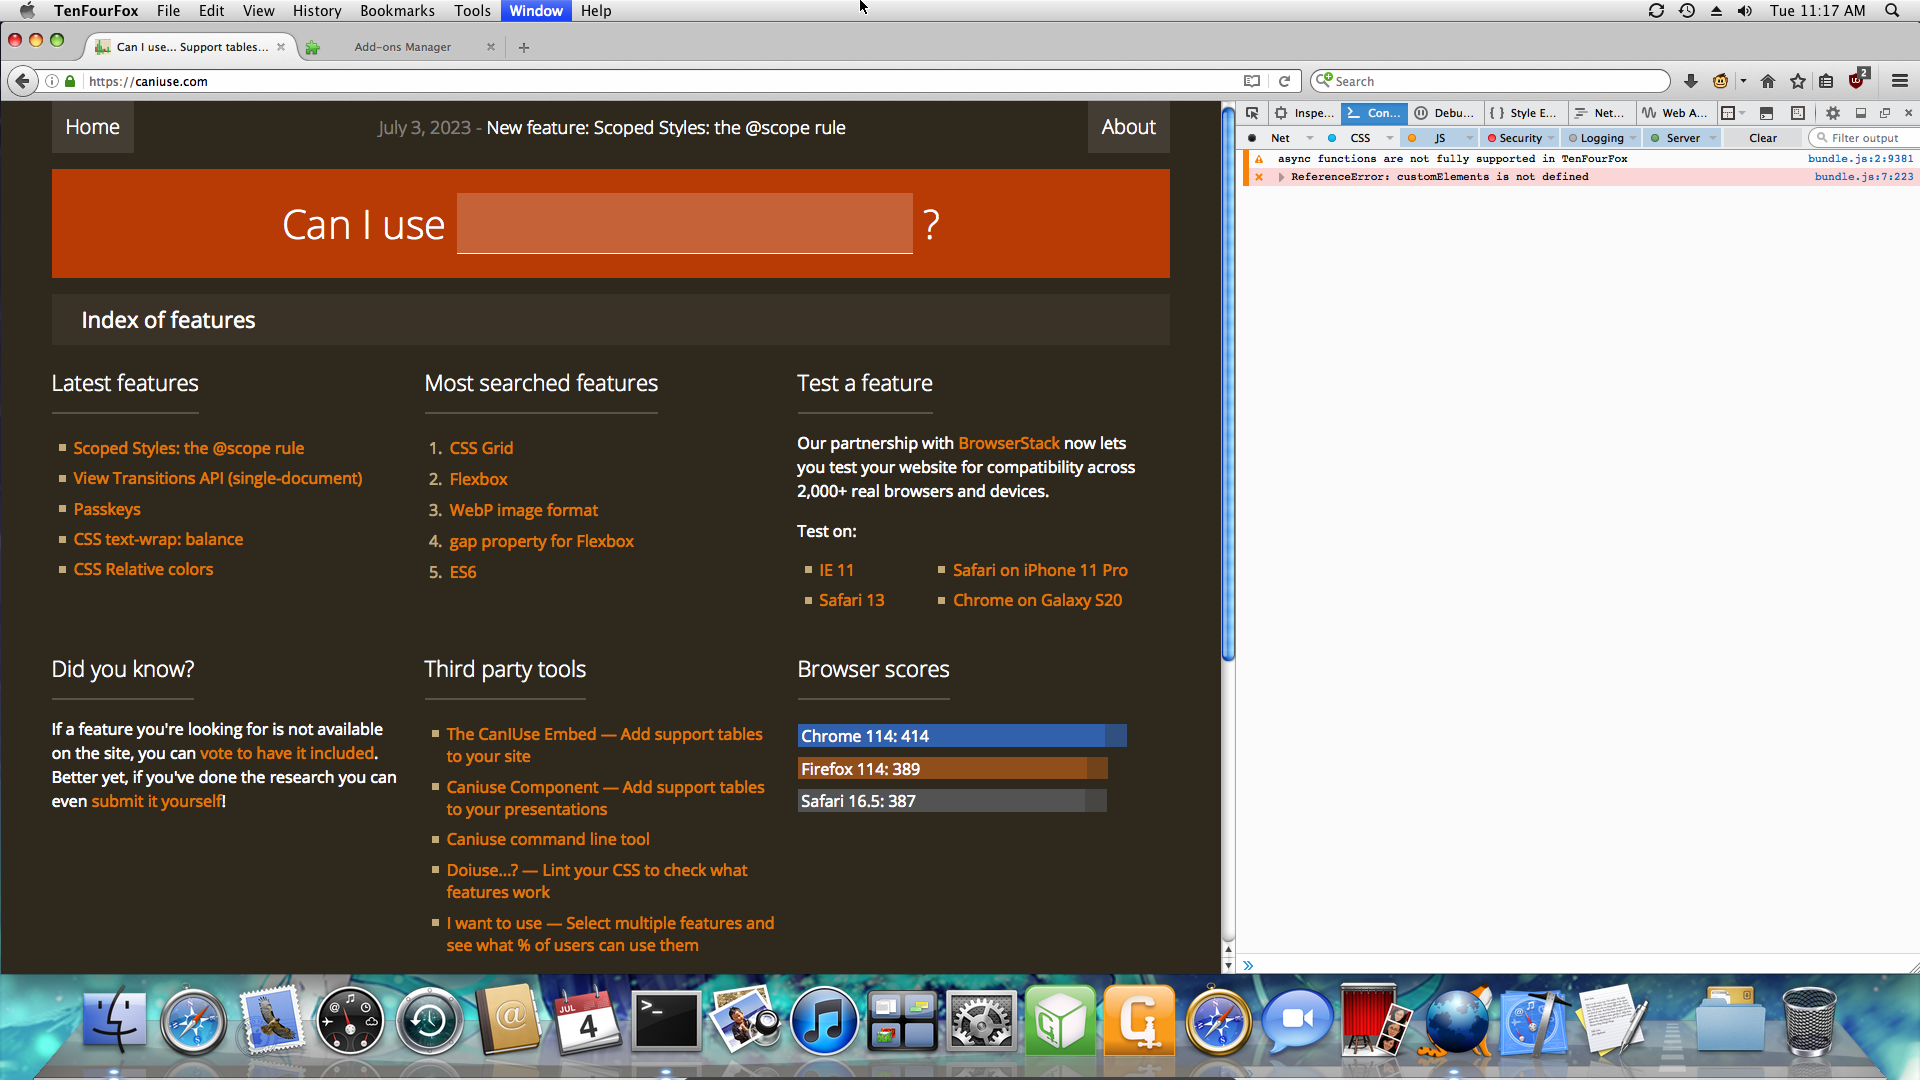Click the downloads arrow icon
Image resolution: width=1920 pixels, height=1080 pixels.
tap(1690, 81)
